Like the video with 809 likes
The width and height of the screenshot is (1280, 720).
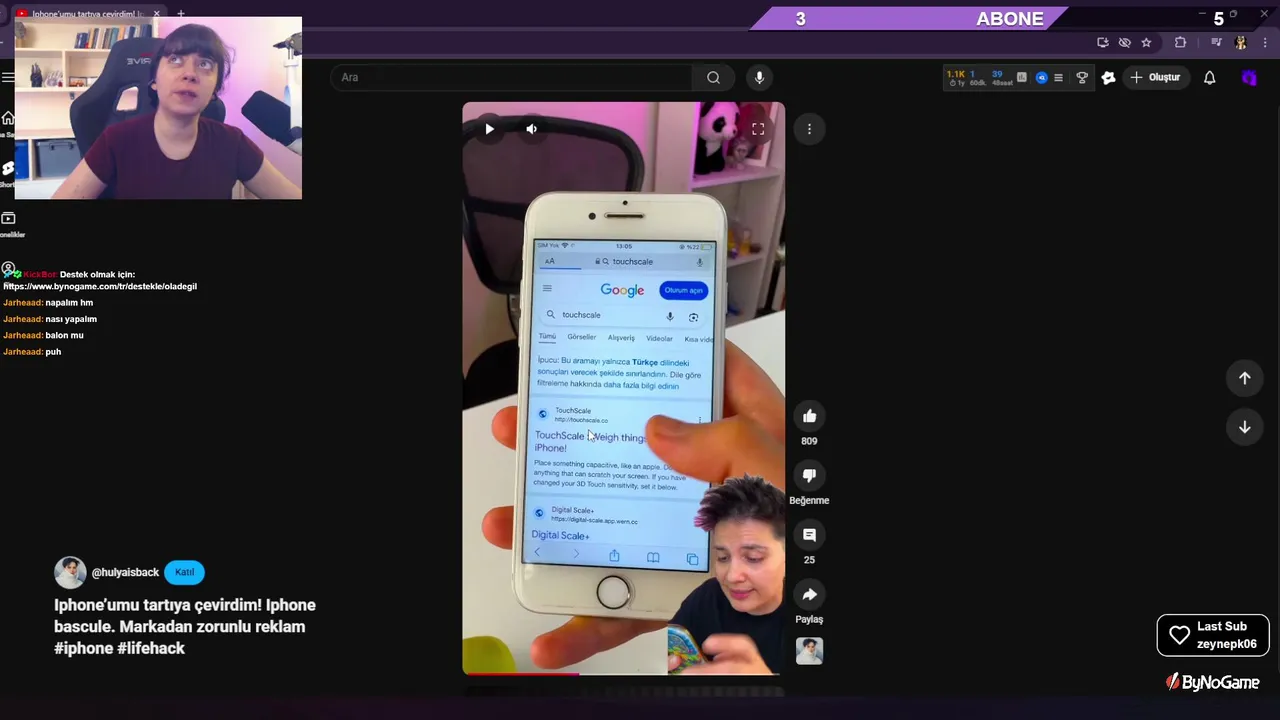click(809, 416)
